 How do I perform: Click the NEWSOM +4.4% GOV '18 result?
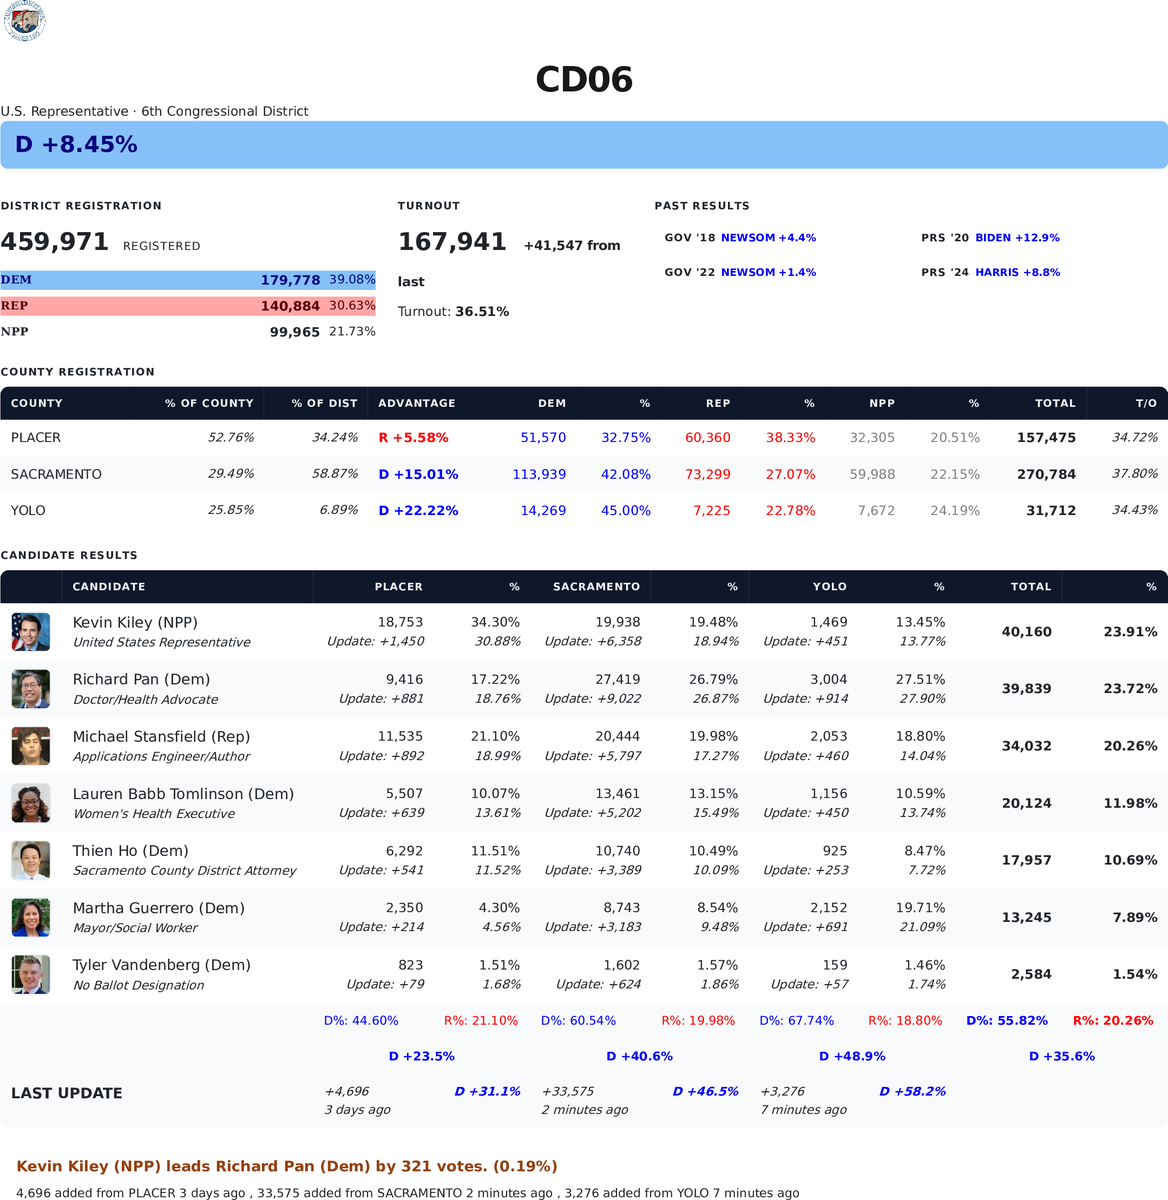coord(768,238)
